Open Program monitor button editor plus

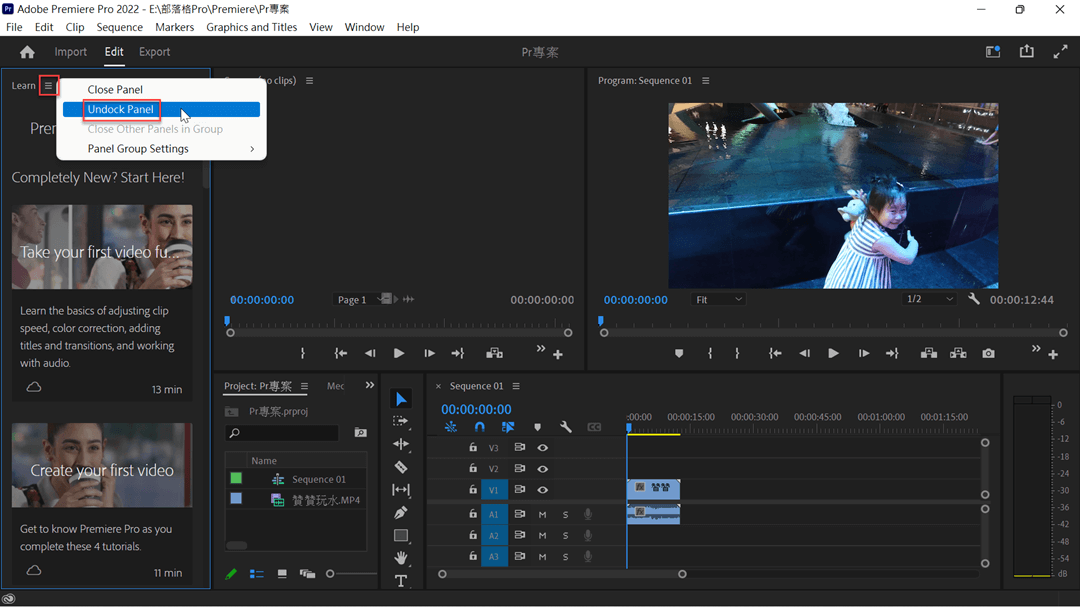pyautogui.click(x=1053, y=355)
